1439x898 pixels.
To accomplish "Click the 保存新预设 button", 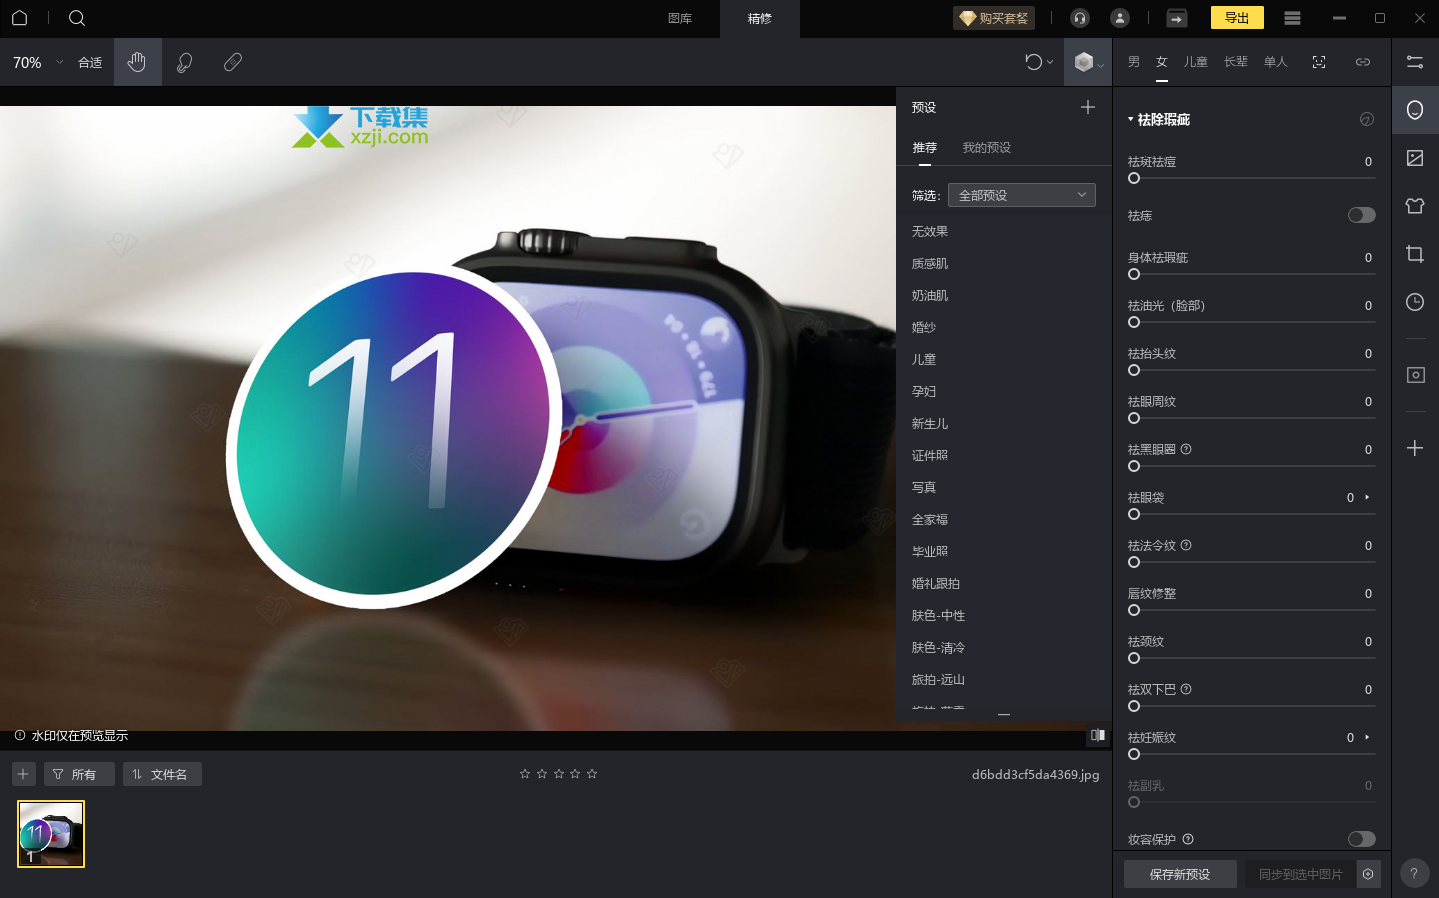I will click(1180, 874).
